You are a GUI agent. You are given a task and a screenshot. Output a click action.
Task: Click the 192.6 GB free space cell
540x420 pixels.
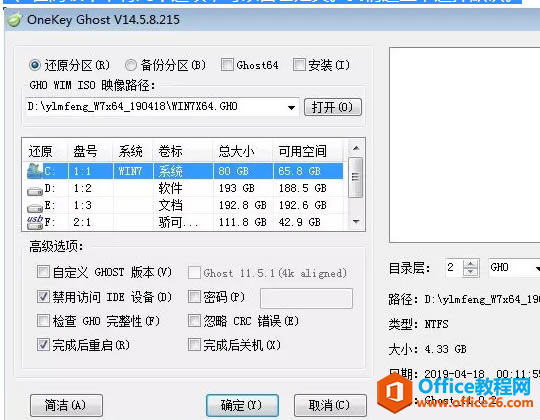302,205
